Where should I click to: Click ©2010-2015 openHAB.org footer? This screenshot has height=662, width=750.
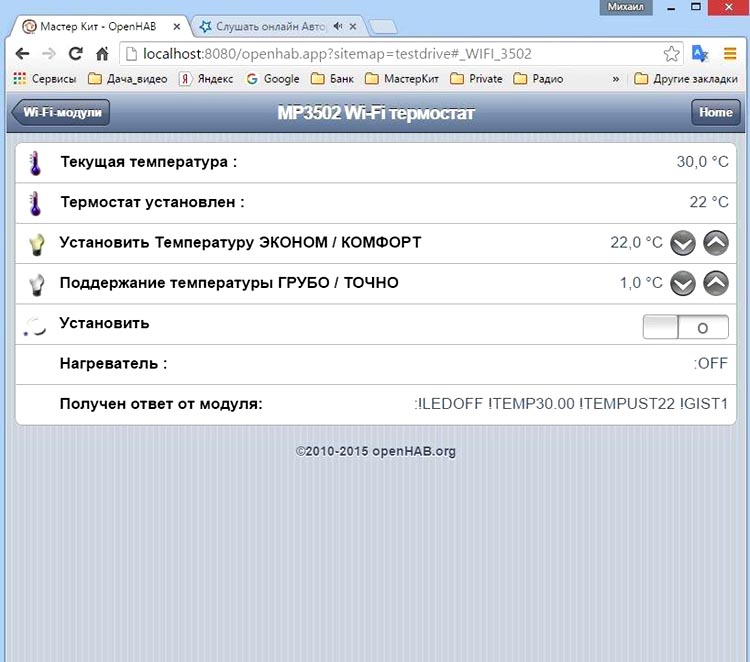pos(375,451)
